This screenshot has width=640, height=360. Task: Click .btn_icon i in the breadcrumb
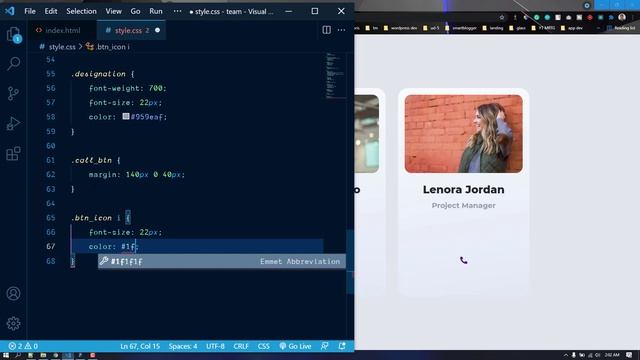(113, 47)
